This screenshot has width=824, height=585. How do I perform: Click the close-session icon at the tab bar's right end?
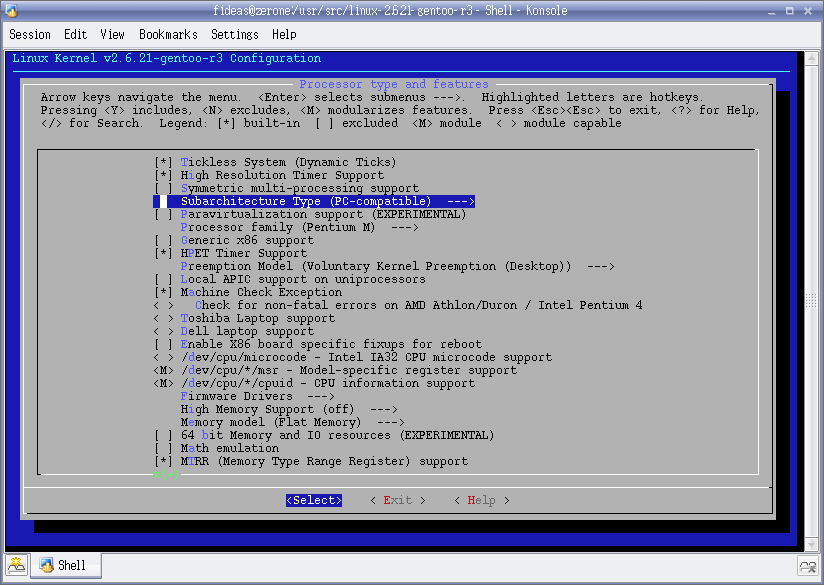click(807, 566)
